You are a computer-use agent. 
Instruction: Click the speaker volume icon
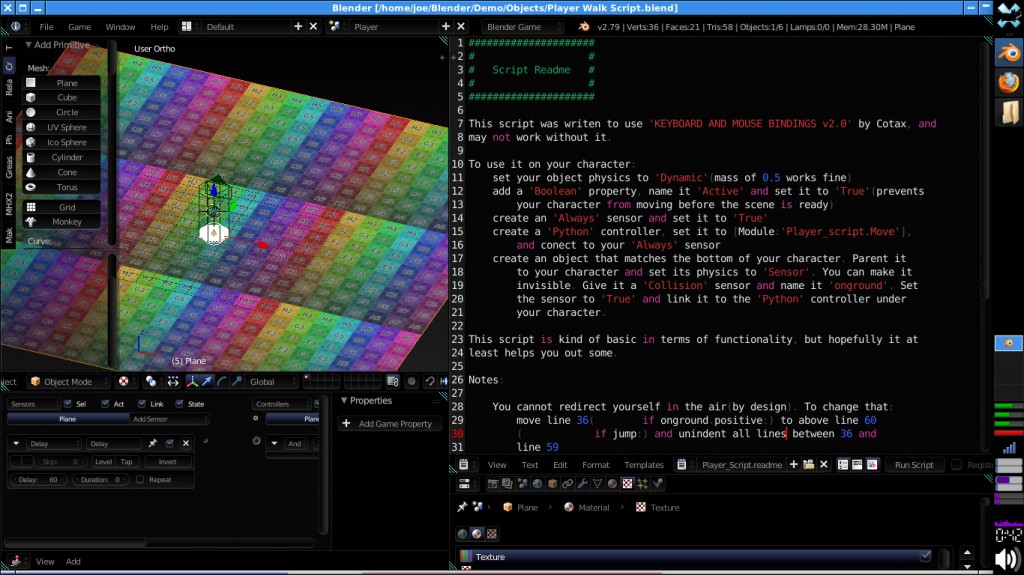(x=1008, y=560)
